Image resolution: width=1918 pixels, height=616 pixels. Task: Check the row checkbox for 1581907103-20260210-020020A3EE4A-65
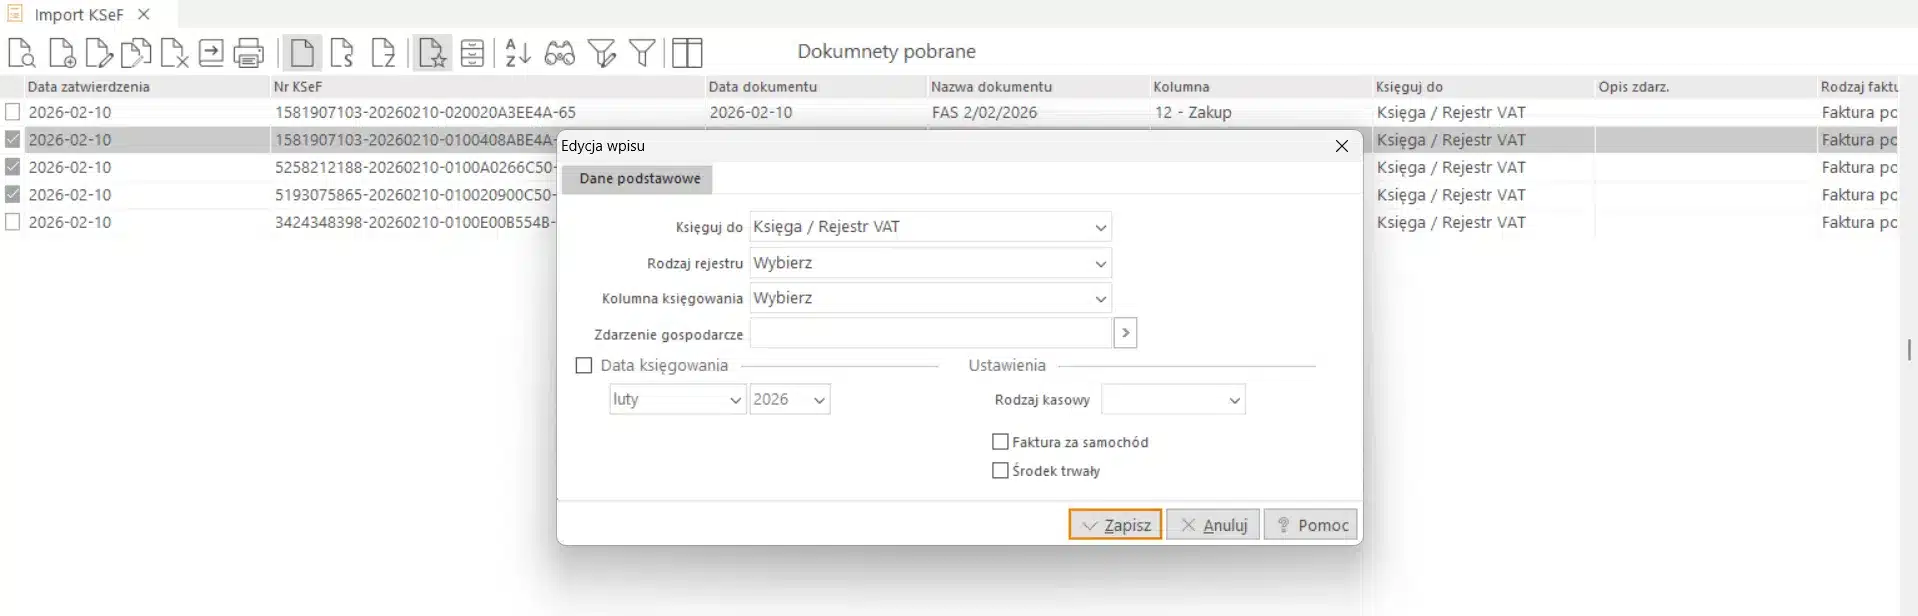pos(13,112)
